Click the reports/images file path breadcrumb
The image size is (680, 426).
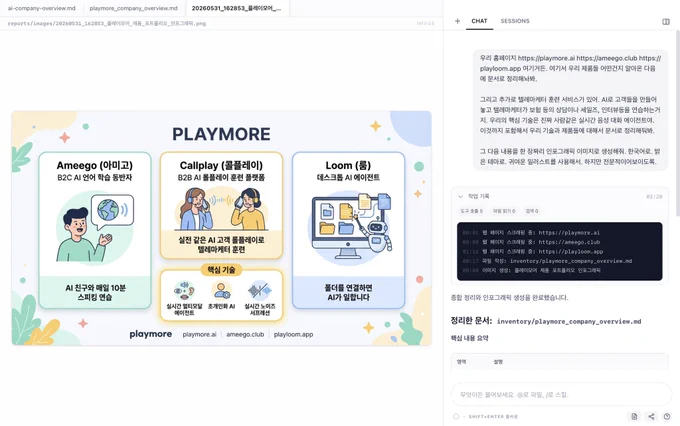(107, 23)
